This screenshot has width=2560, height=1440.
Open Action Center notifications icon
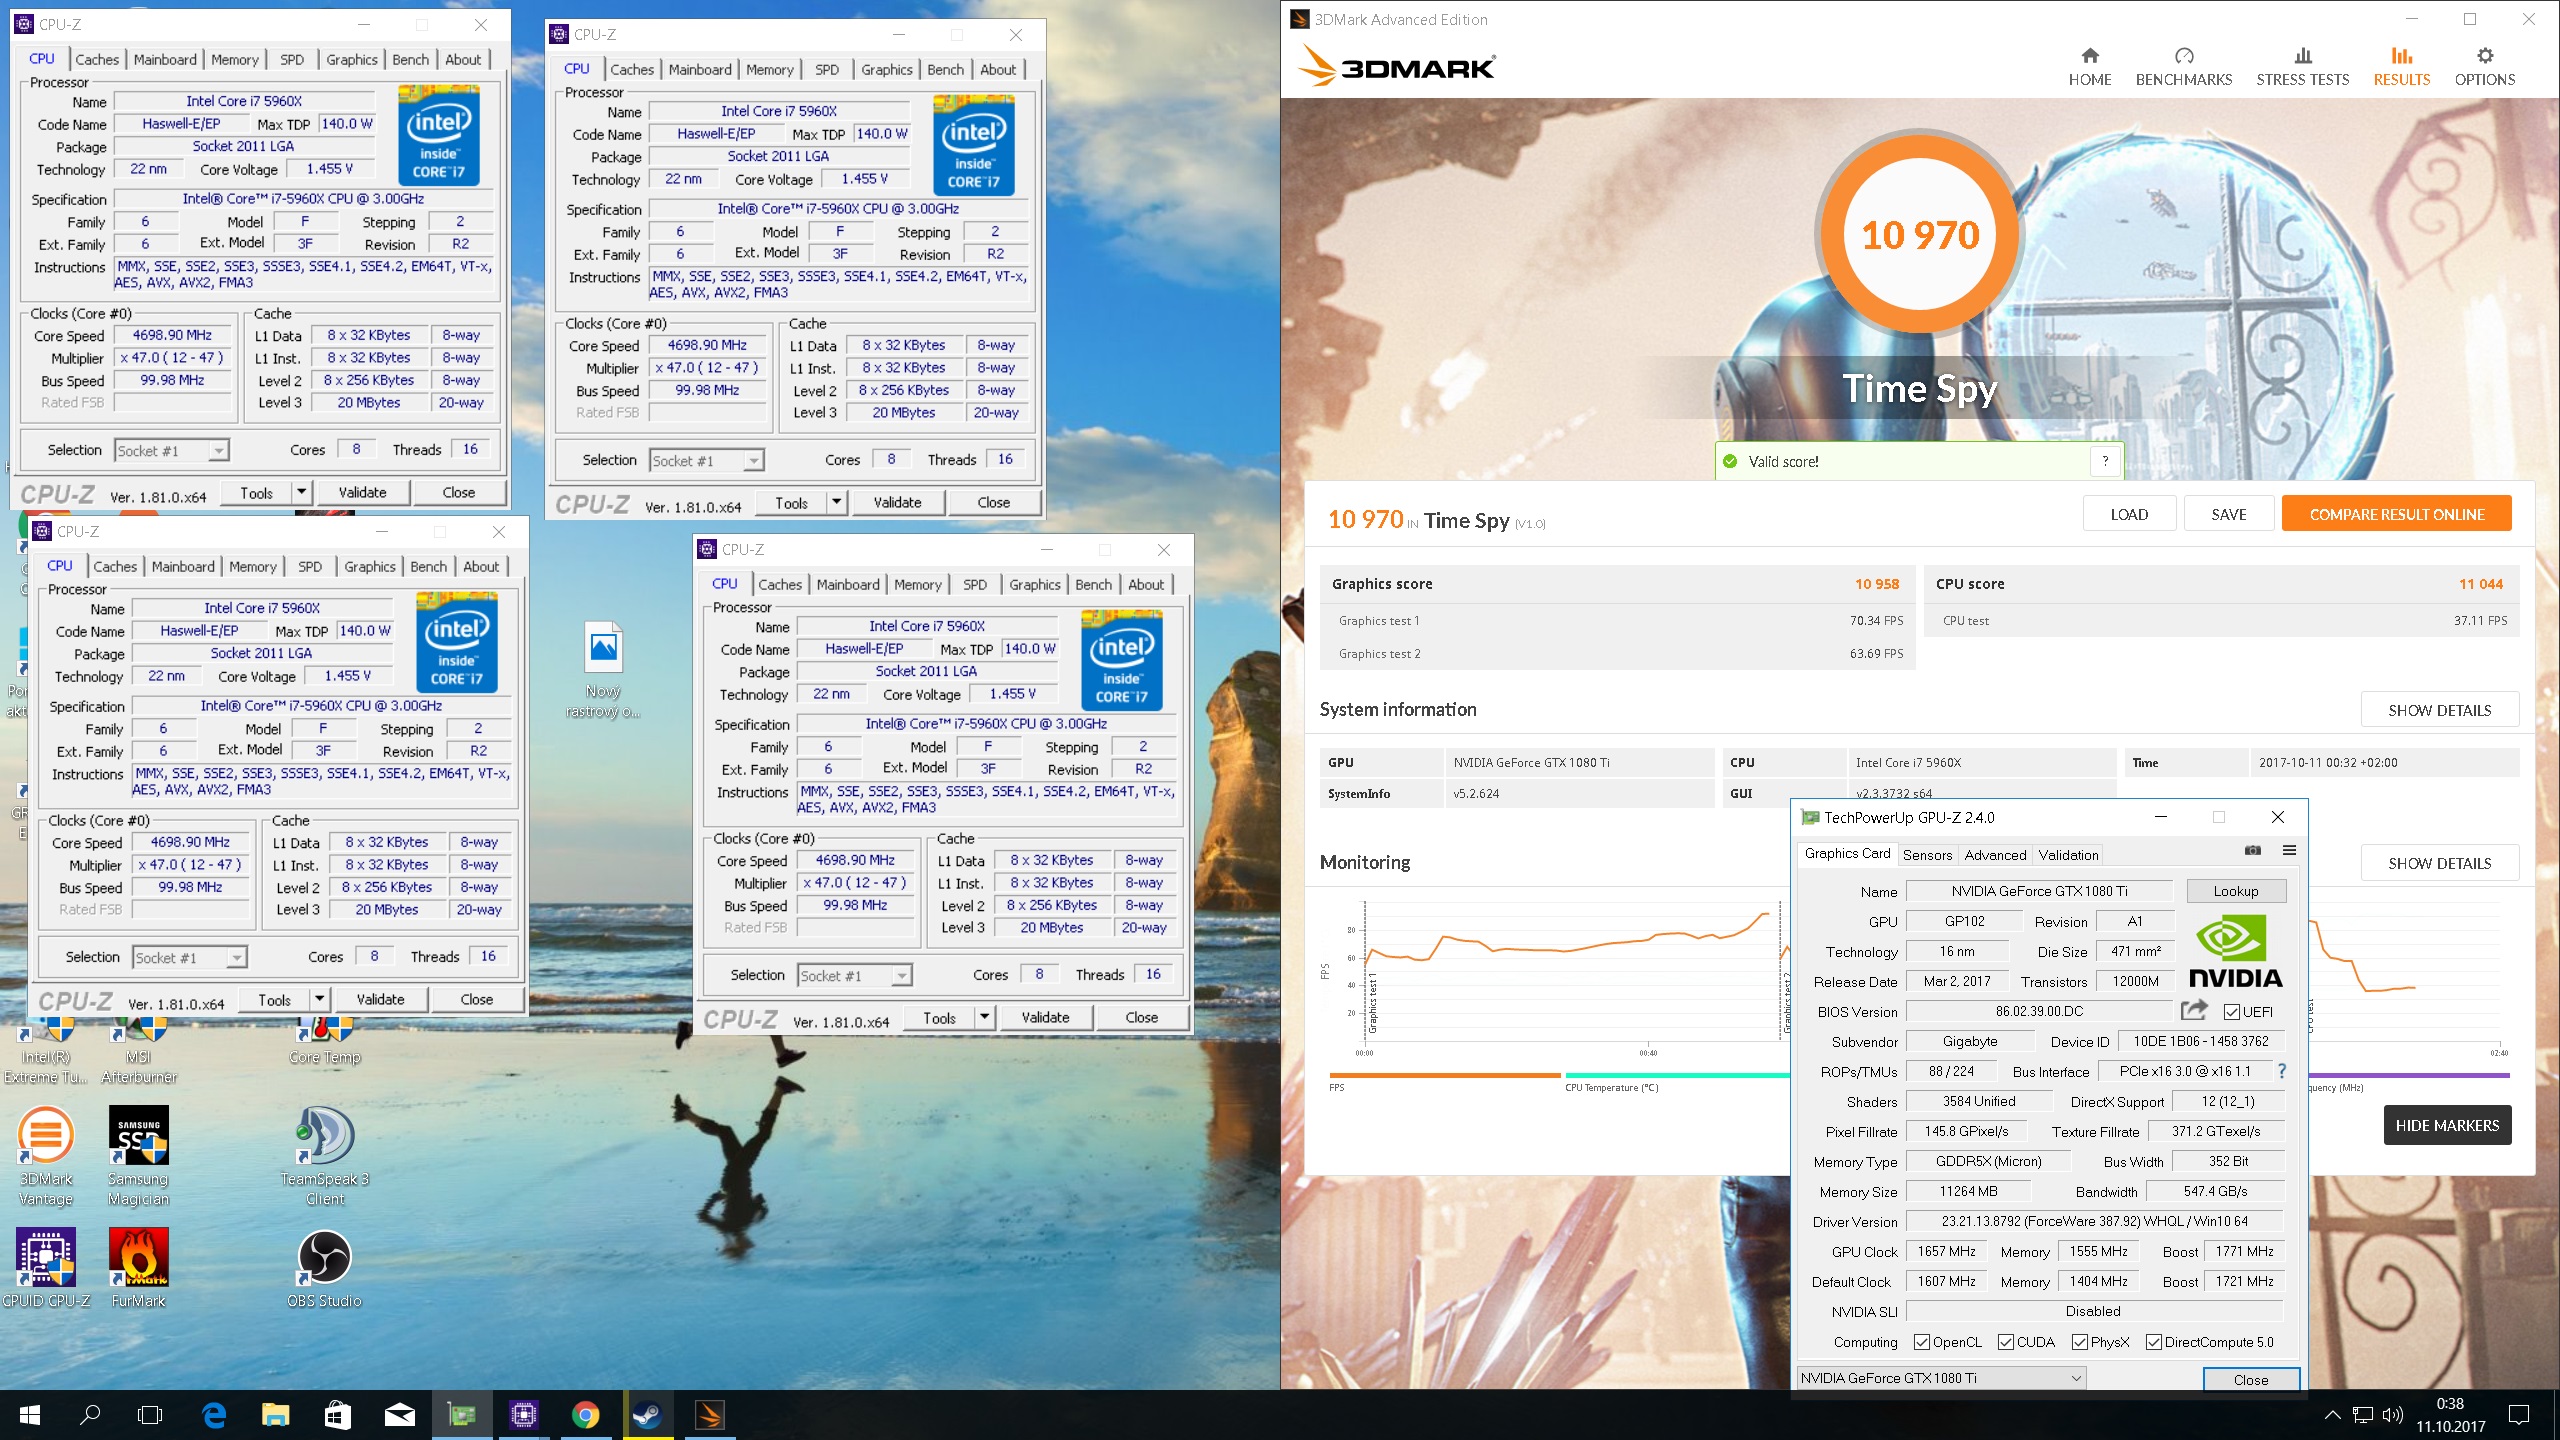(2519, 1415)
